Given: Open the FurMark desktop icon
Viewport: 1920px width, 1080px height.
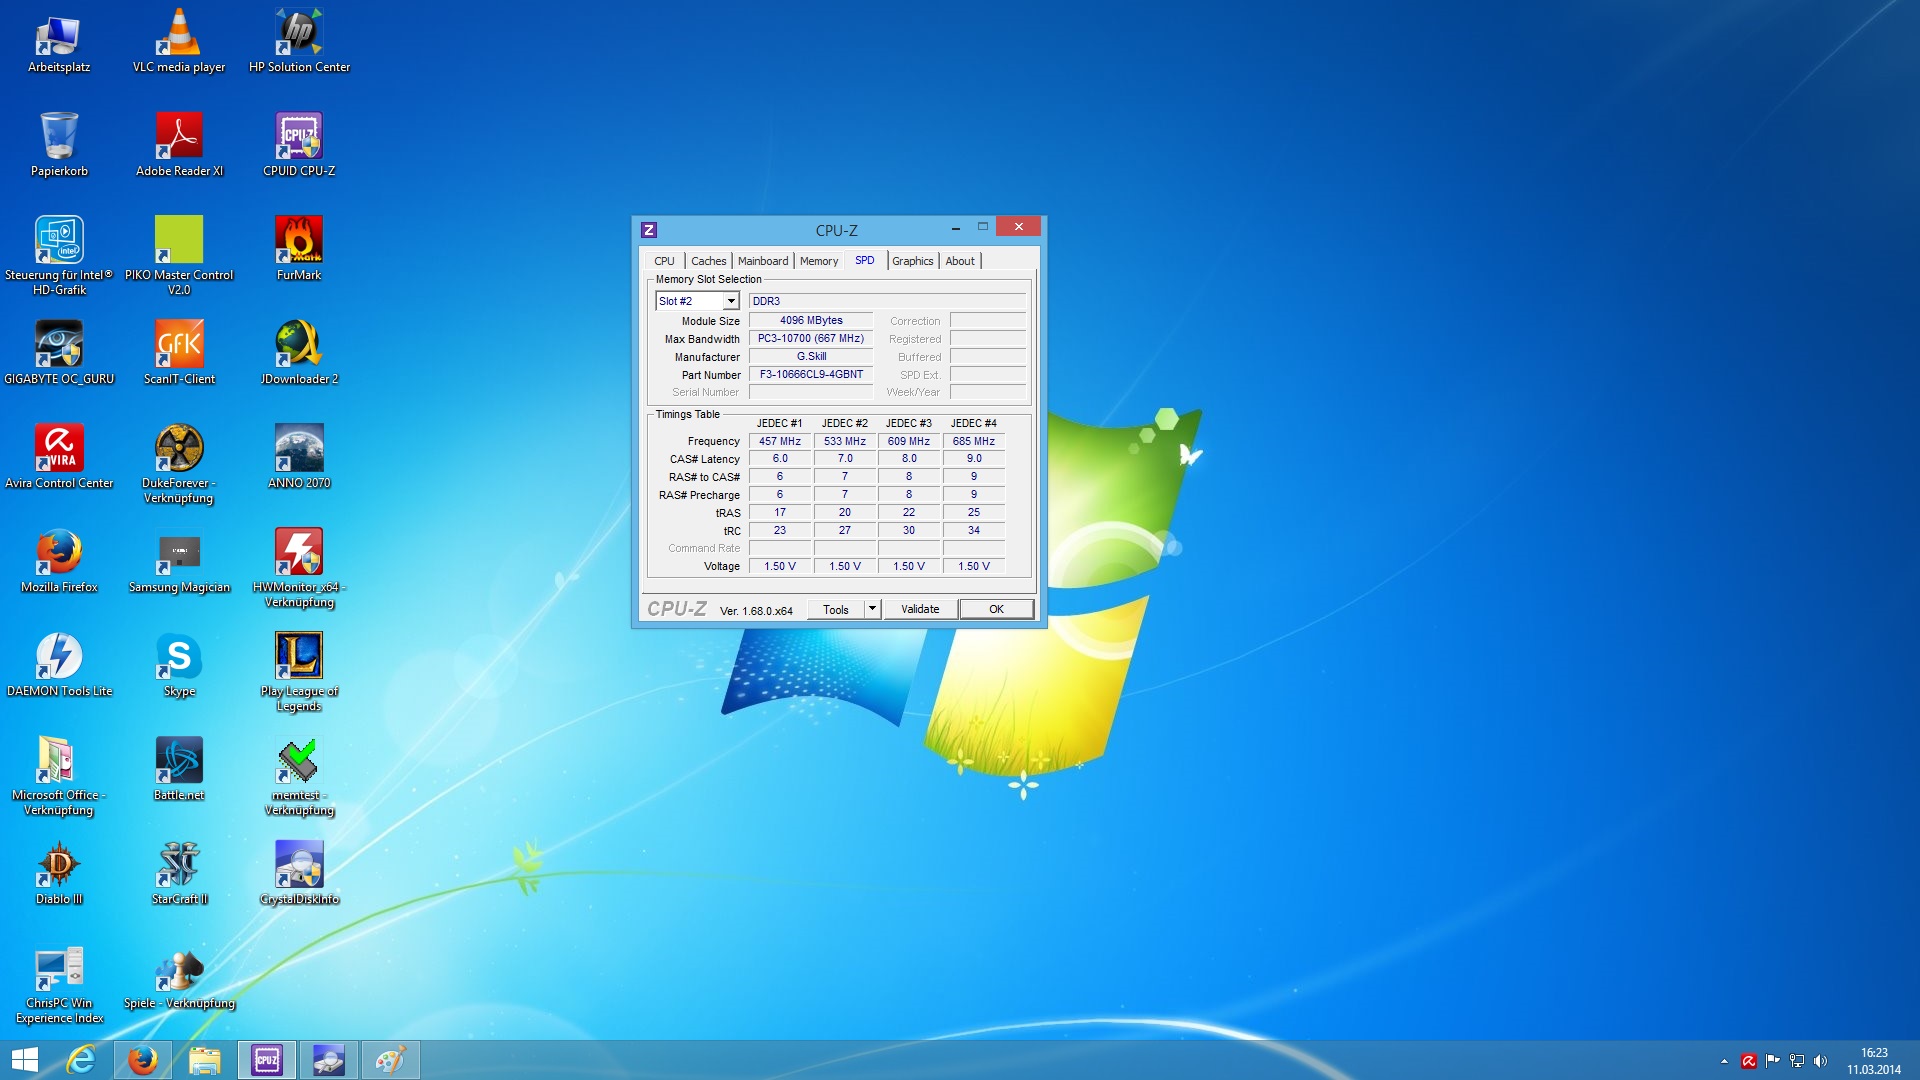Looking at the screenshot, I should pyautogui.click(x=298, y=241).
